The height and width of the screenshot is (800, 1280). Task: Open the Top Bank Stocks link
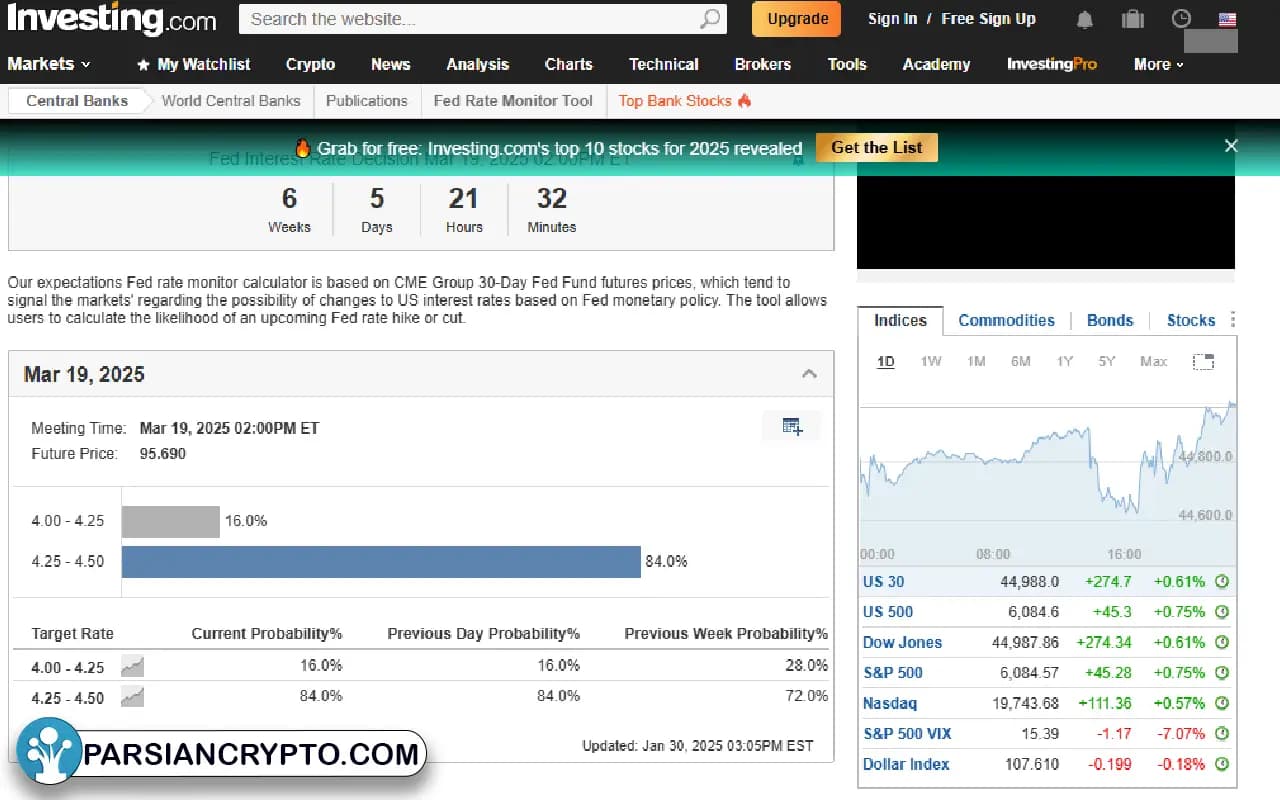click(685, 100)
